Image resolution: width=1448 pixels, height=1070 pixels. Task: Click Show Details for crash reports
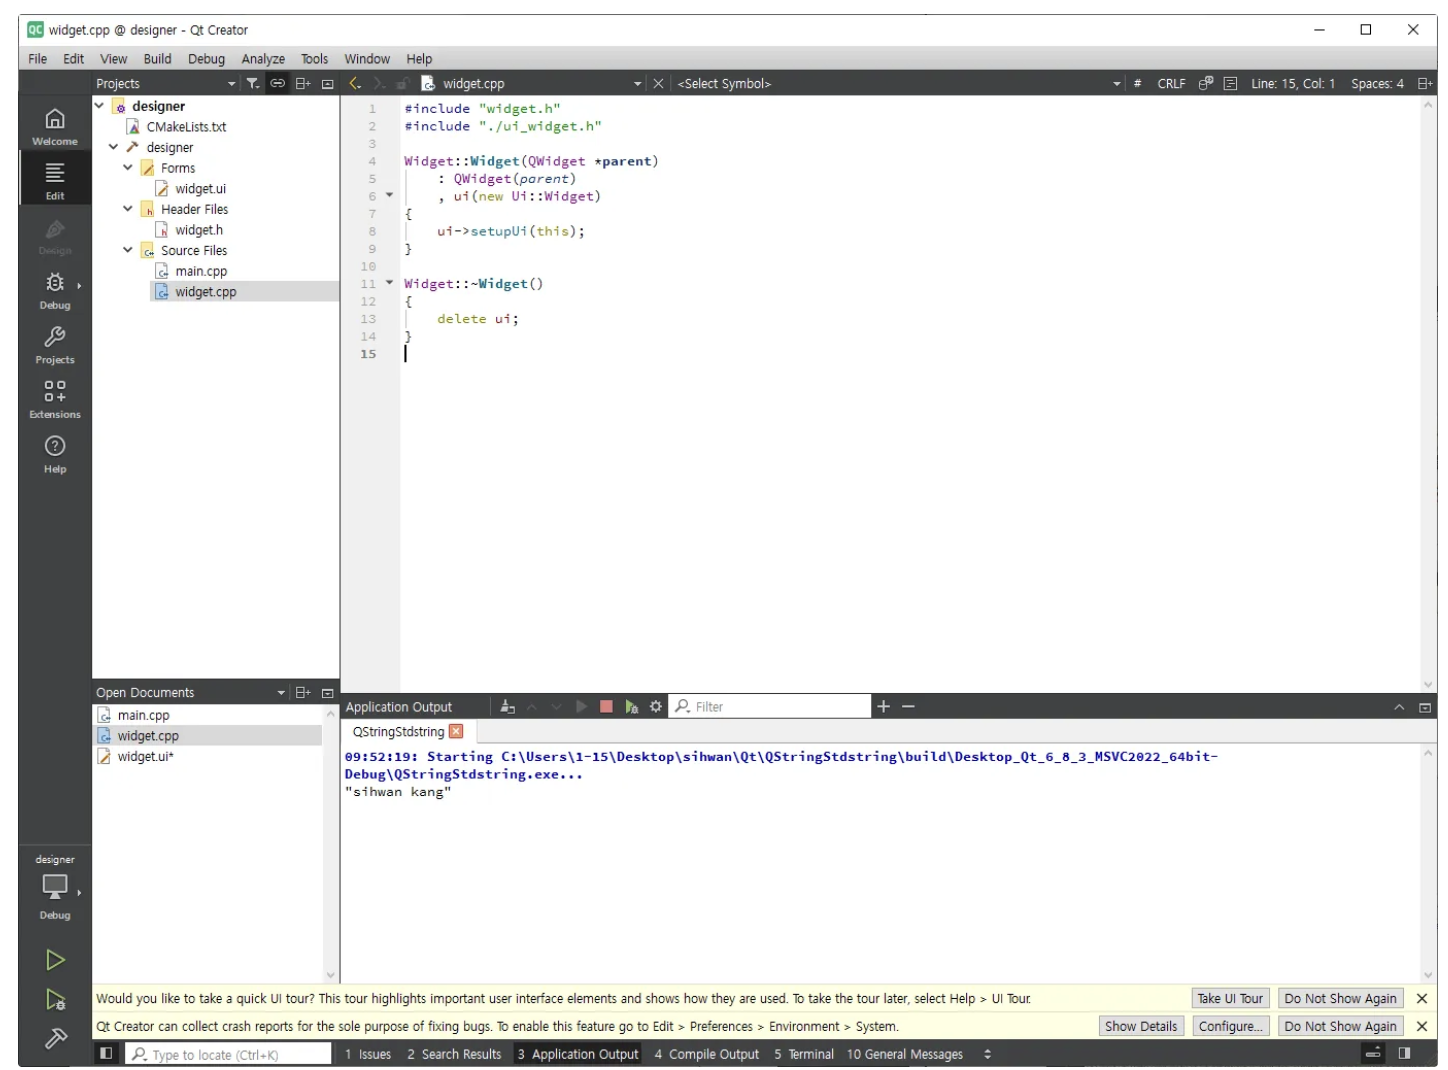[x=1141, y=1026]
